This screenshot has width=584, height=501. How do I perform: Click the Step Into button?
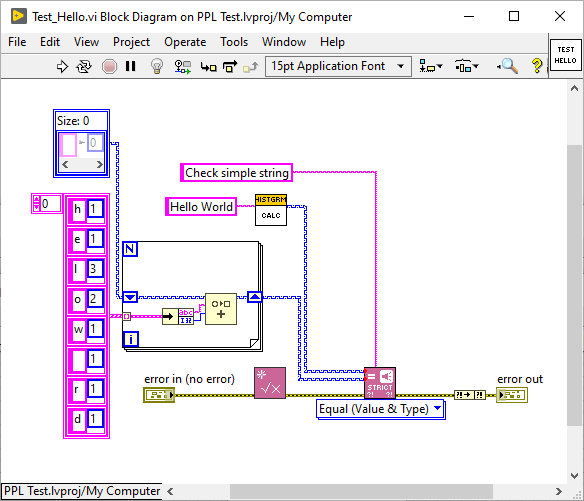(209, 67)
